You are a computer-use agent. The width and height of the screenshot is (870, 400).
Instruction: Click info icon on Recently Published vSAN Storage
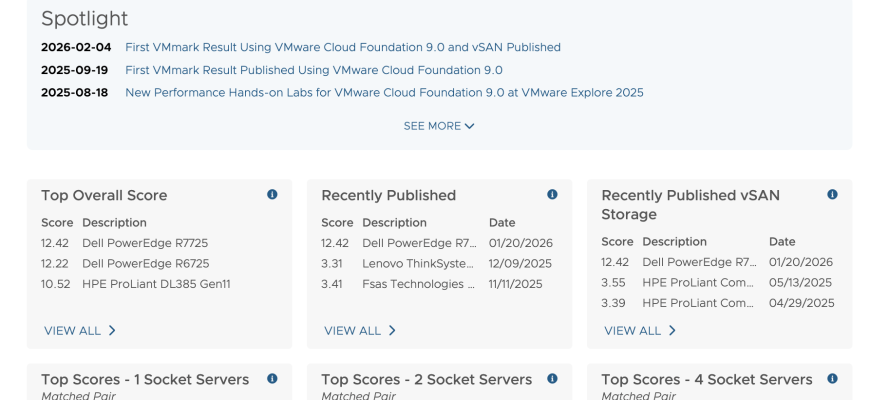832,195
